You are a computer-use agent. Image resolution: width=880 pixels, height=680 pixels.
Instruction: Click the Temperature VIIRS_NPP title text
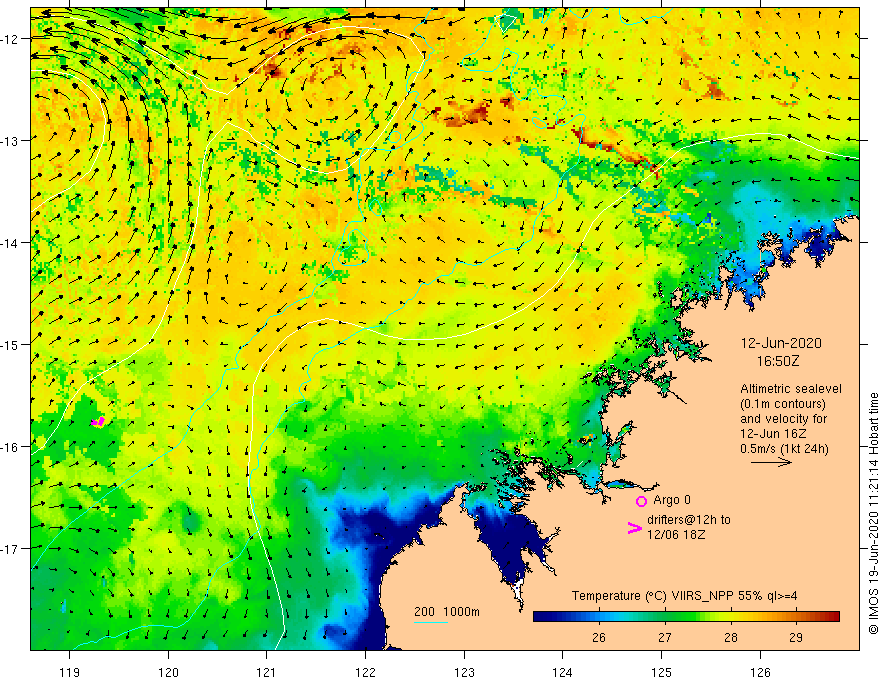click(x=684, y=596)
